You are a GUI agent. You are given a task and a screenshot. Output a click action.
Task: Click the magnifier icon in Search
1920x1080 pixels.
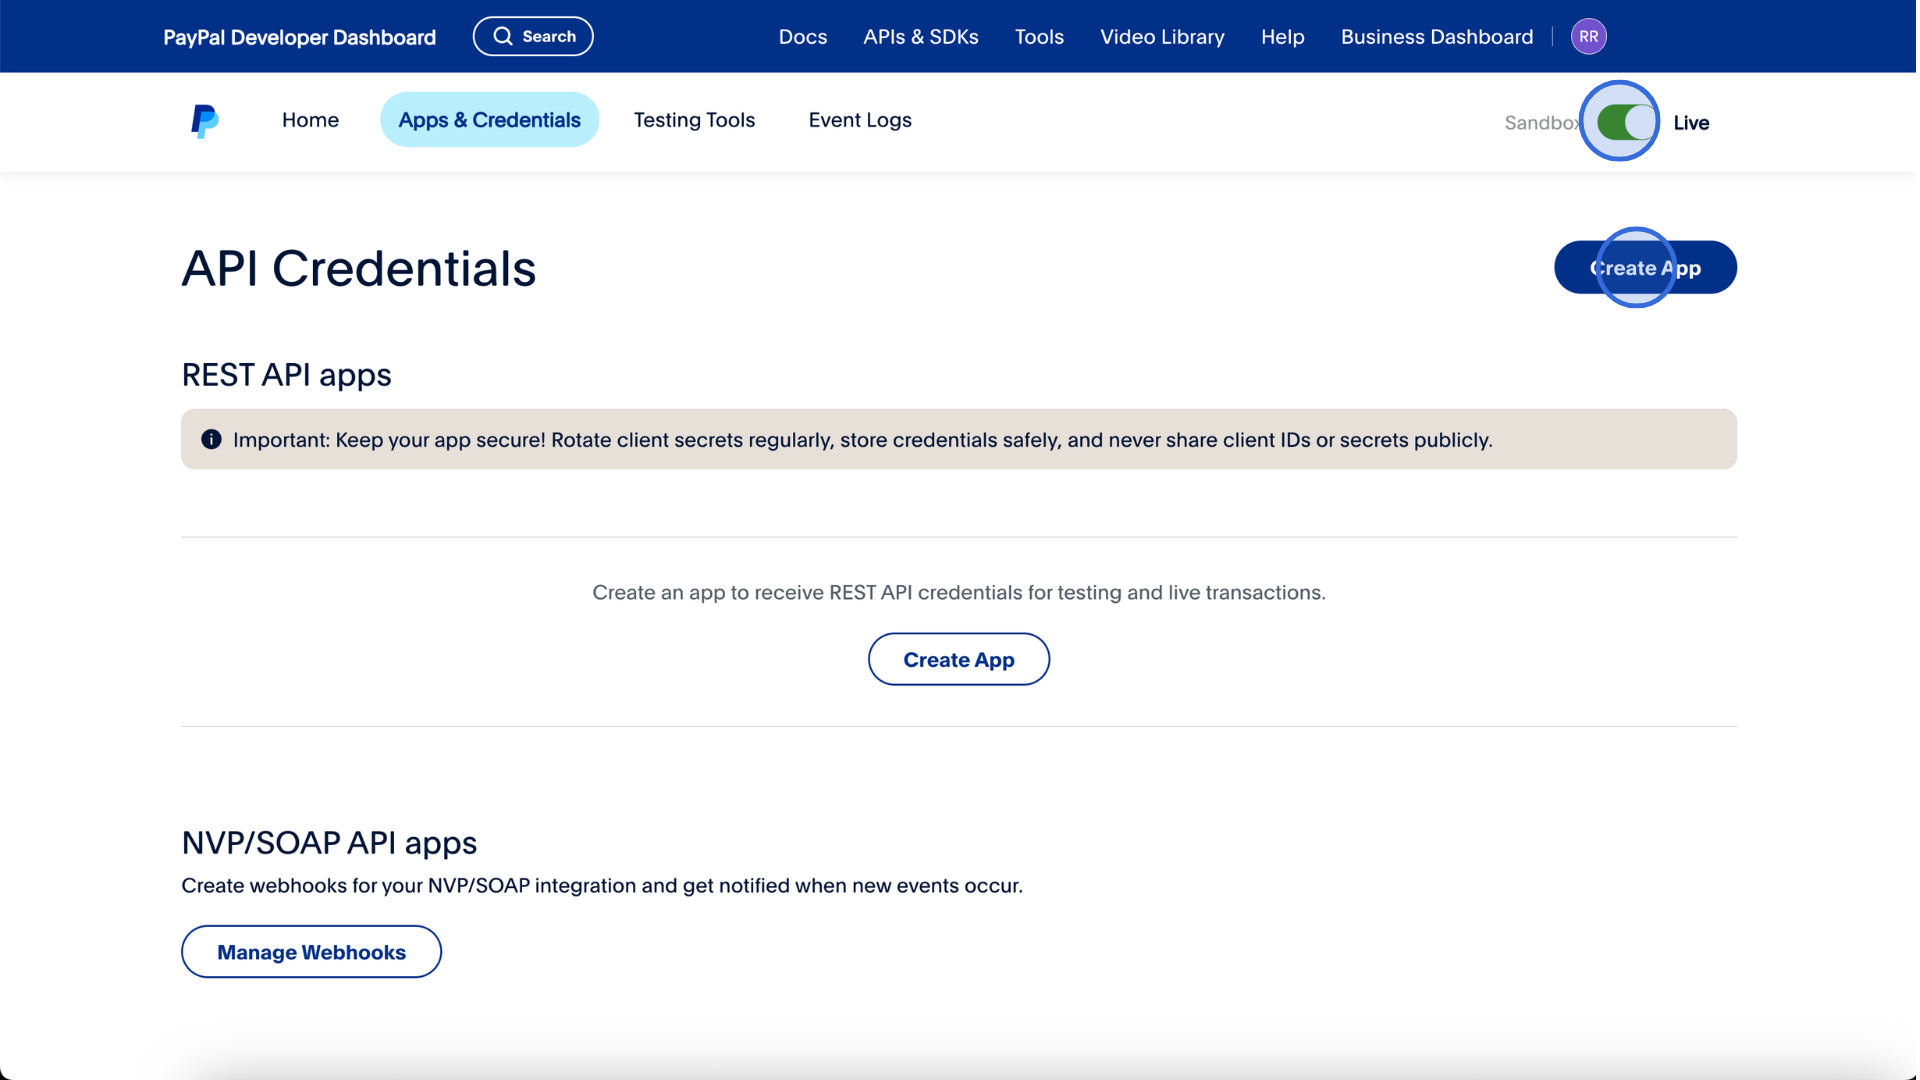pyautogui.click(x=503, y=37)
